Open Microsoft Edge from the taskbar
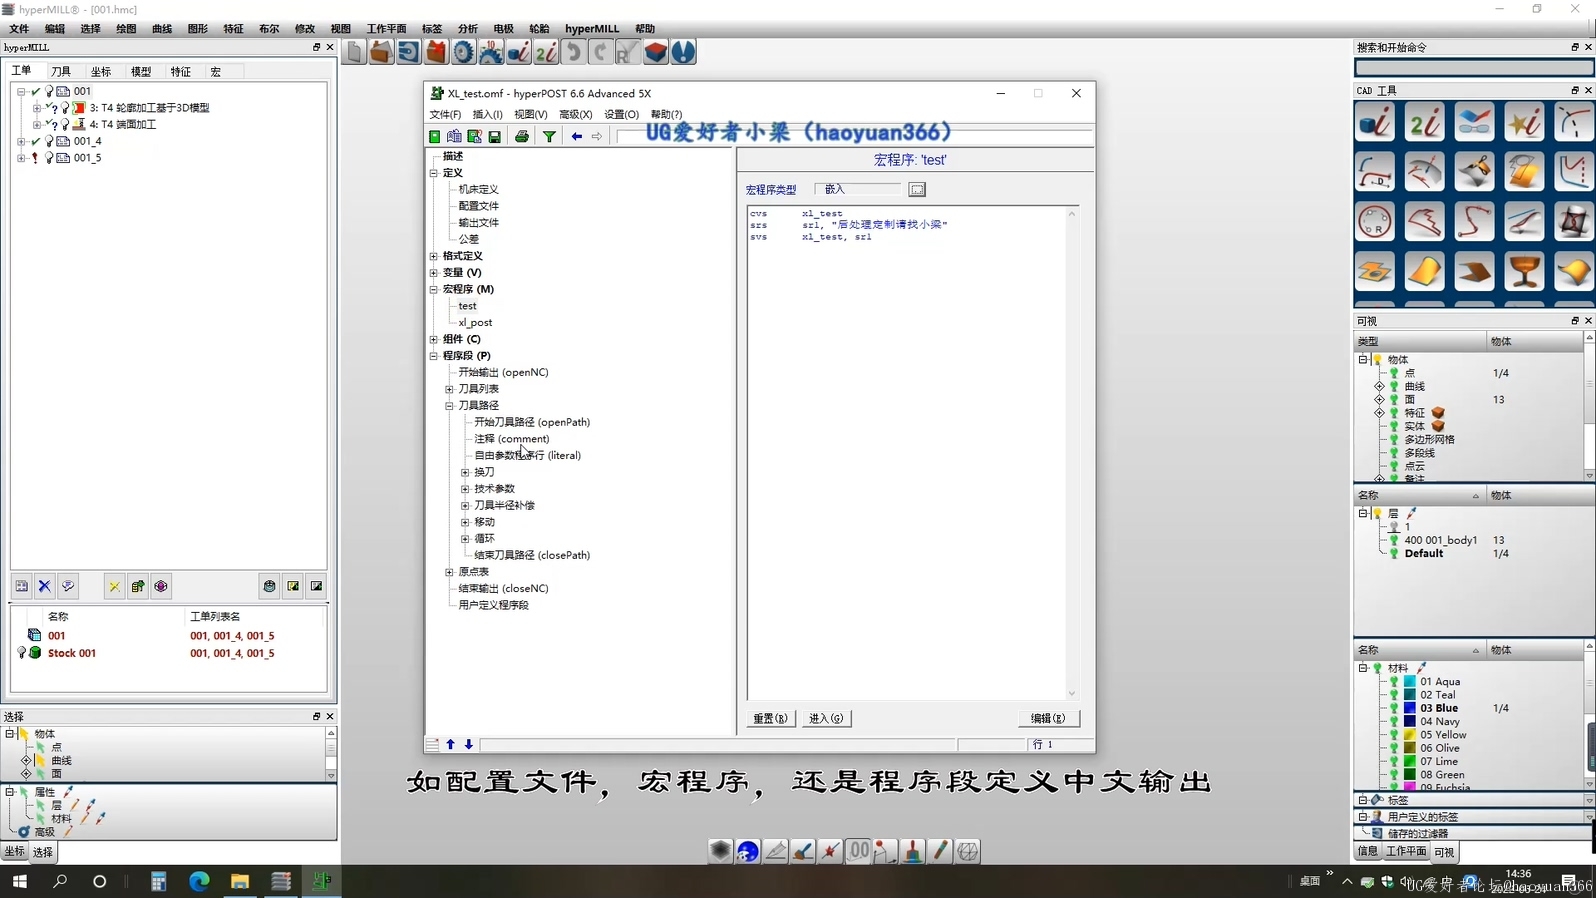 199,881
